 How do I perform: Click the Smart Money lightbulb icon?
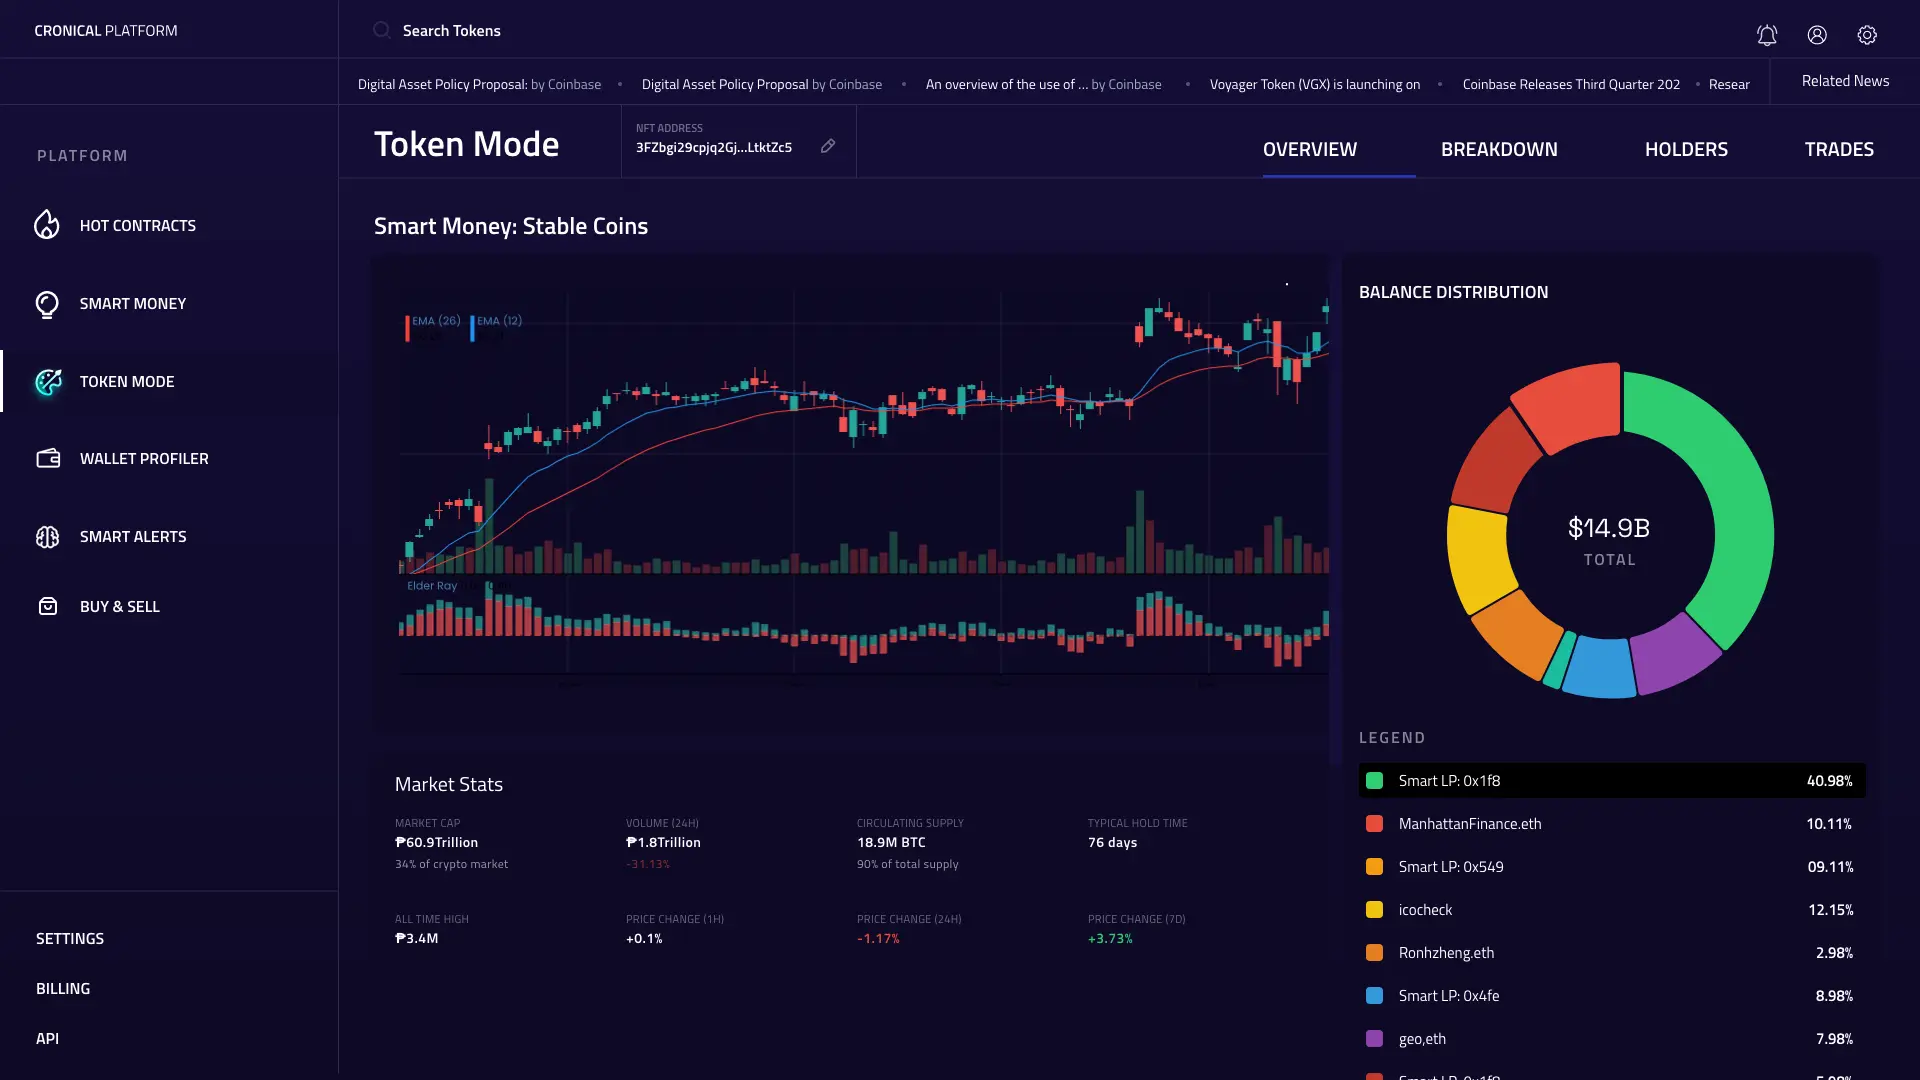point(47,304)
